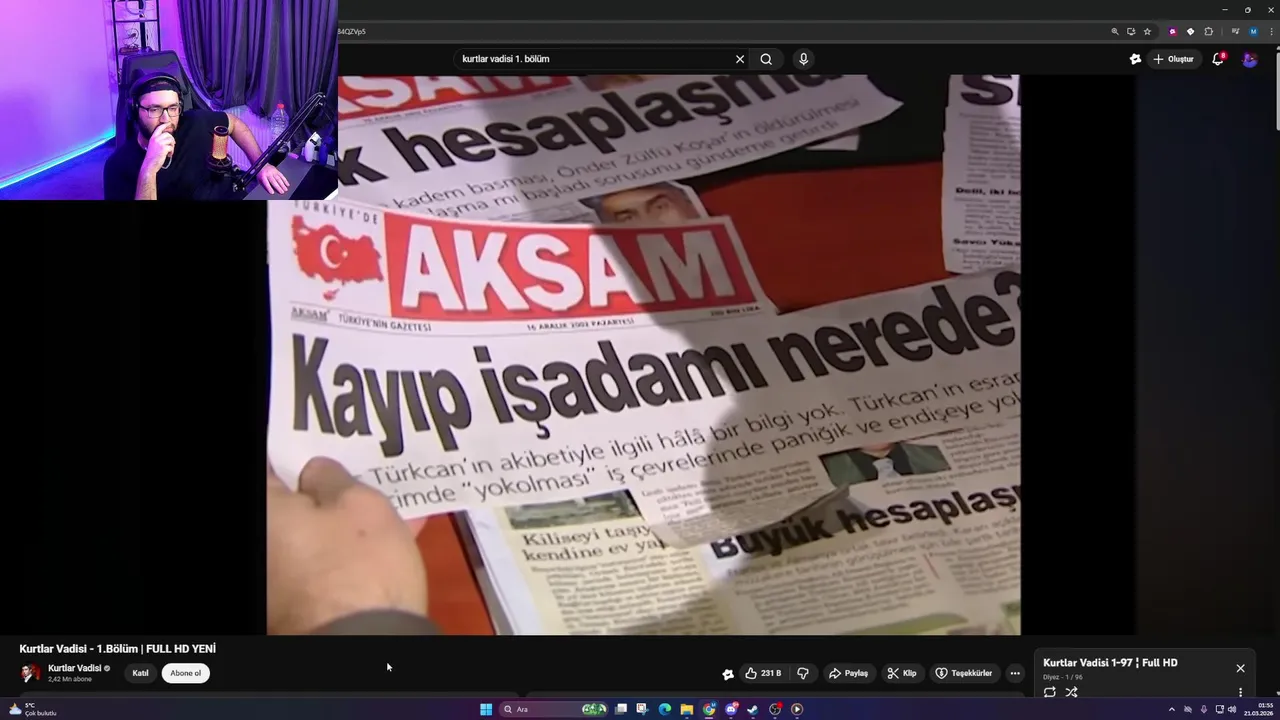The image size is (1280, 720).
Task: Open YouTube notifications bell
Action: coord(1218,59)
